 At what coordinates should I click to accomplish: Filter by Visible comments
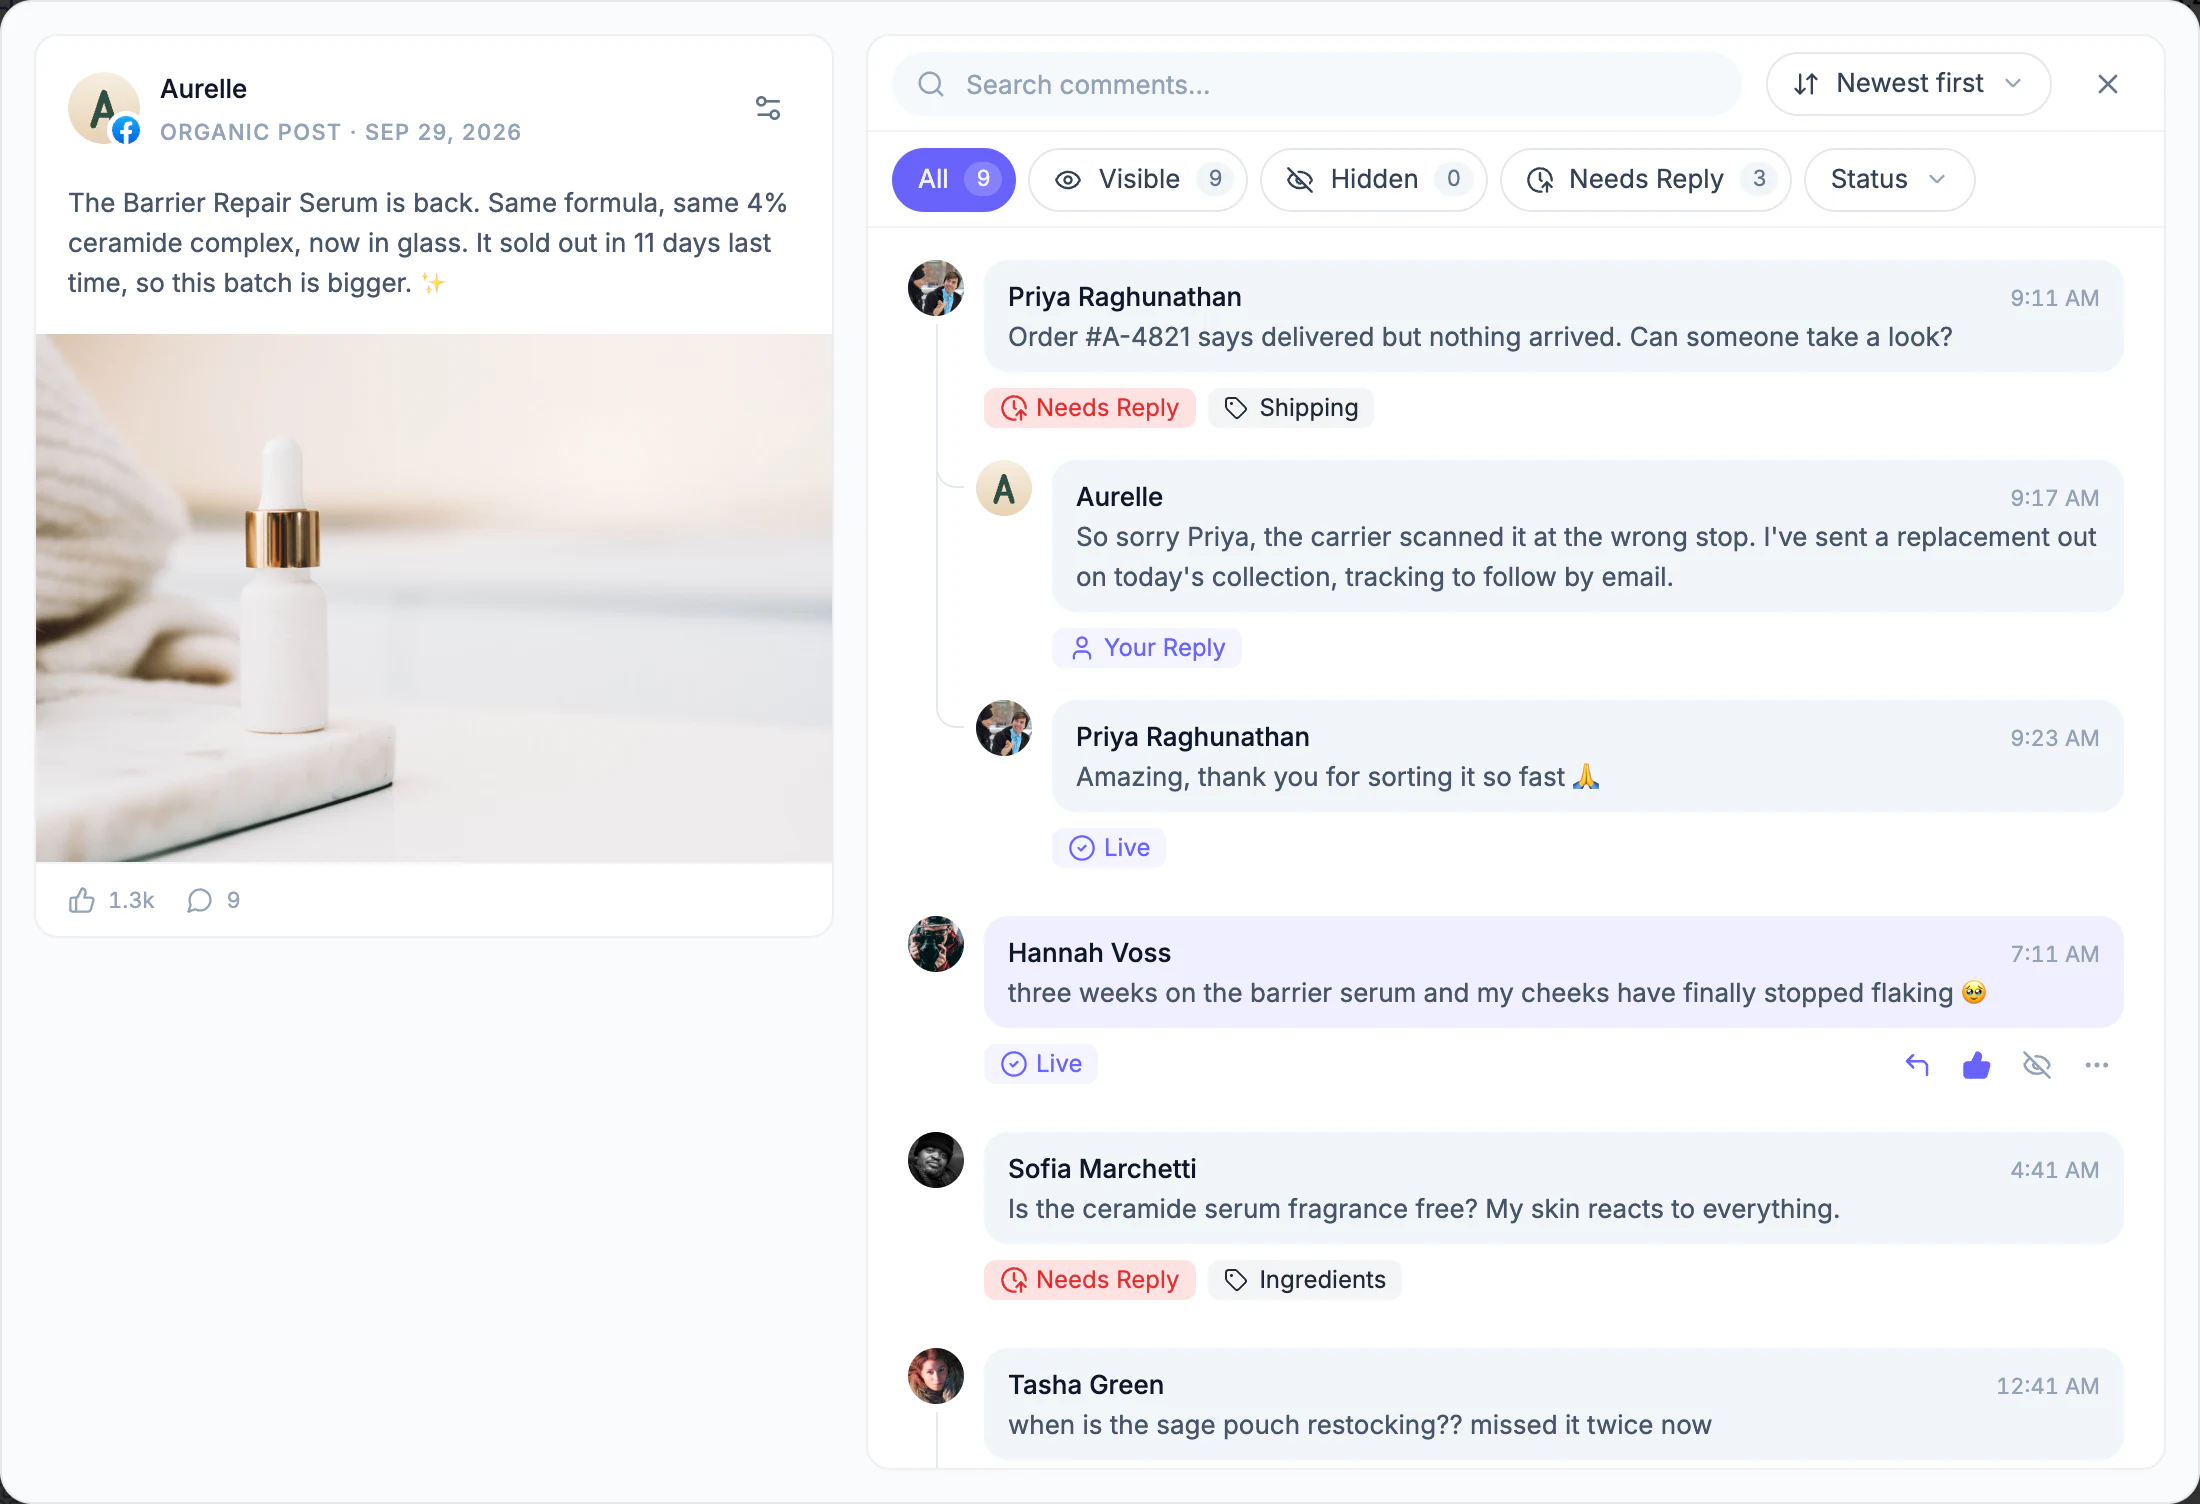(x=1138, y=180)
